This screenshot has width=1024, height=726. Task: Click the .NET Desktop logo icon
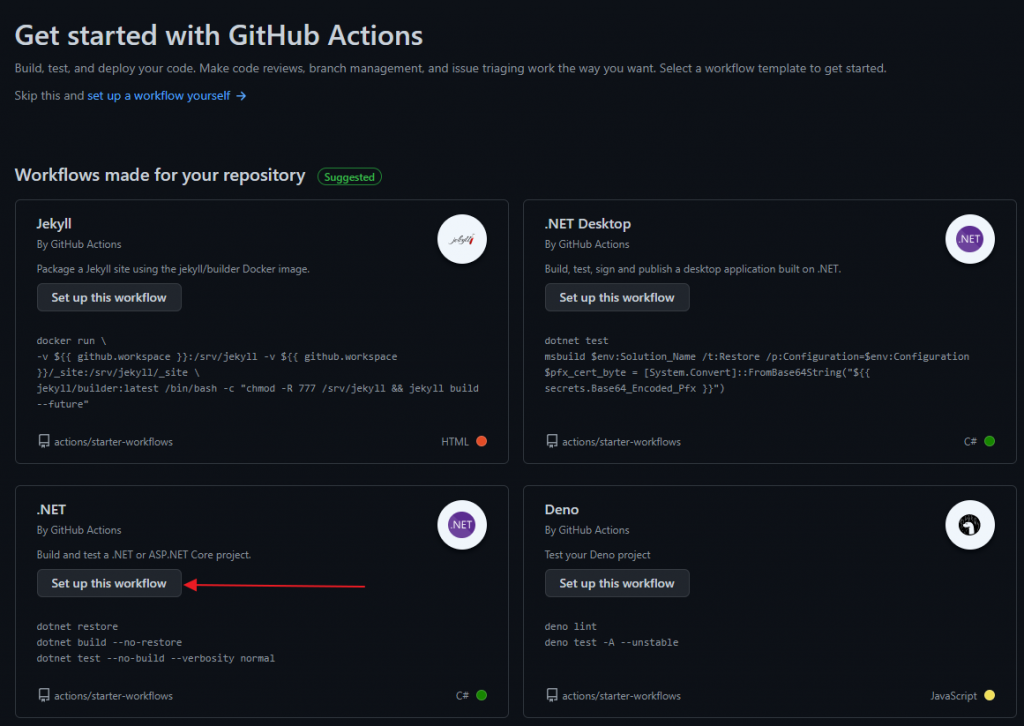[970, 239]
